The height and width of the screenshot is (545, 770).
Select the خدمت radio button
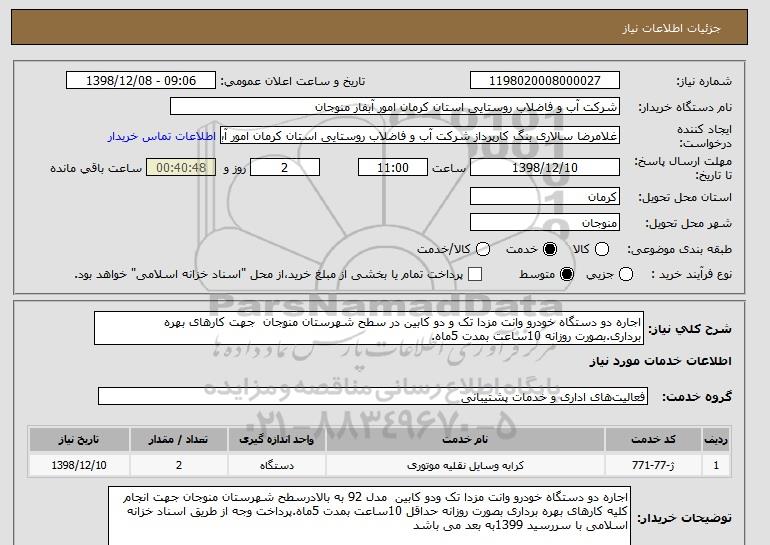point(550,249)
